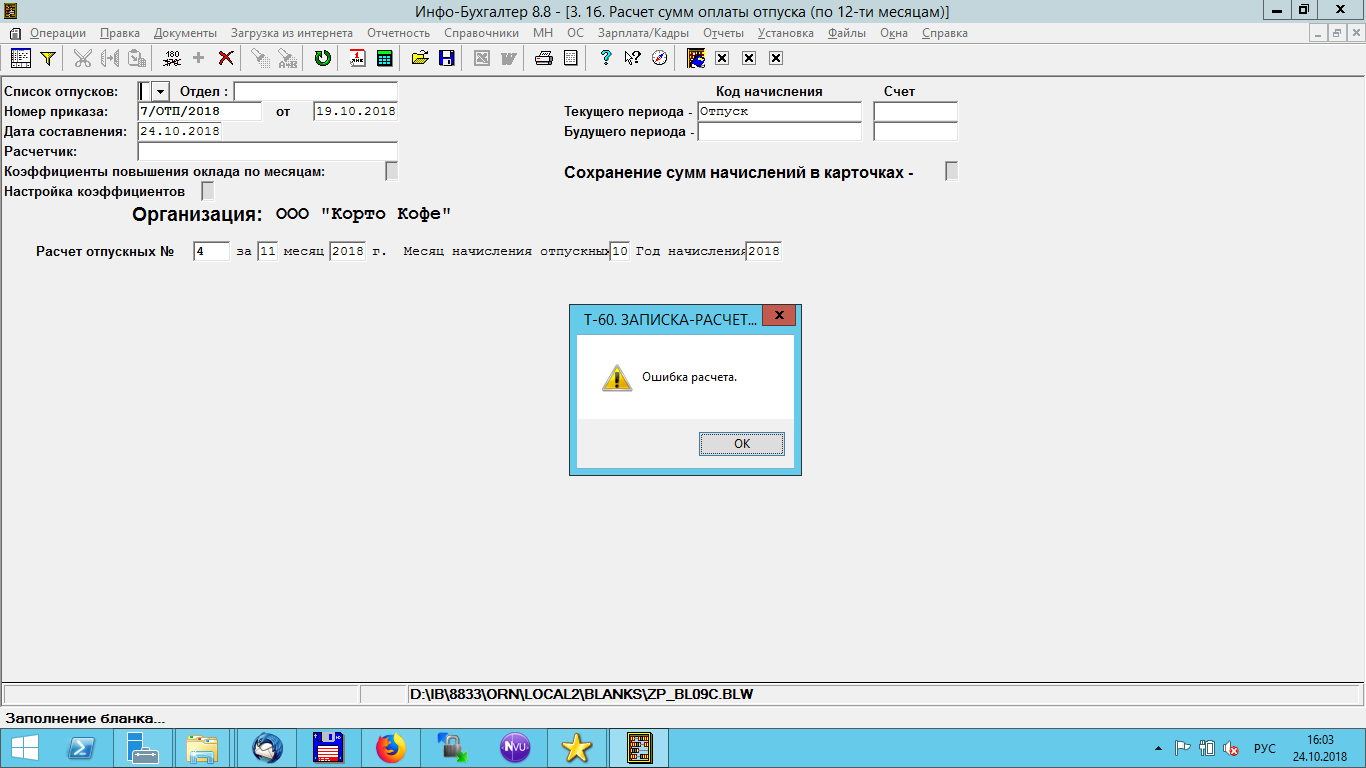Open the 'Отчетность' menu

[398, 33]
